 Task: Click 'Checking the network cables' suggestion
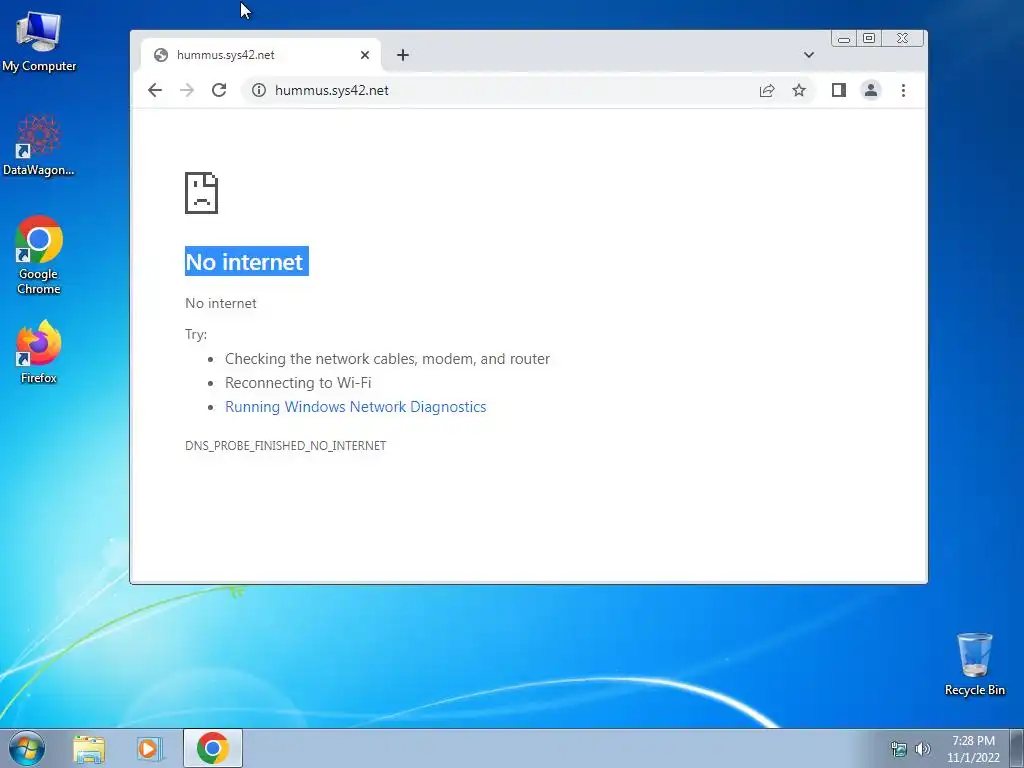387,359
